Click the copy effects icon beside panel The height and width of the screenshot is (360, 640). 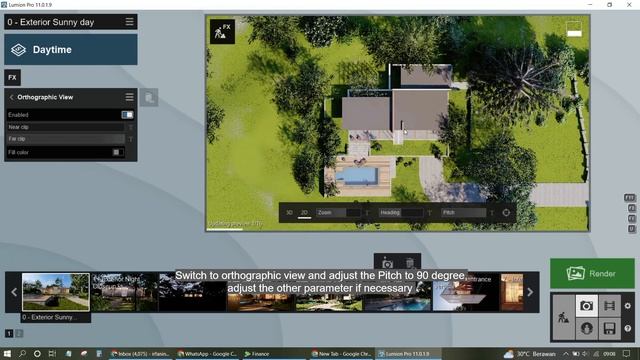(x=149, y=98)
